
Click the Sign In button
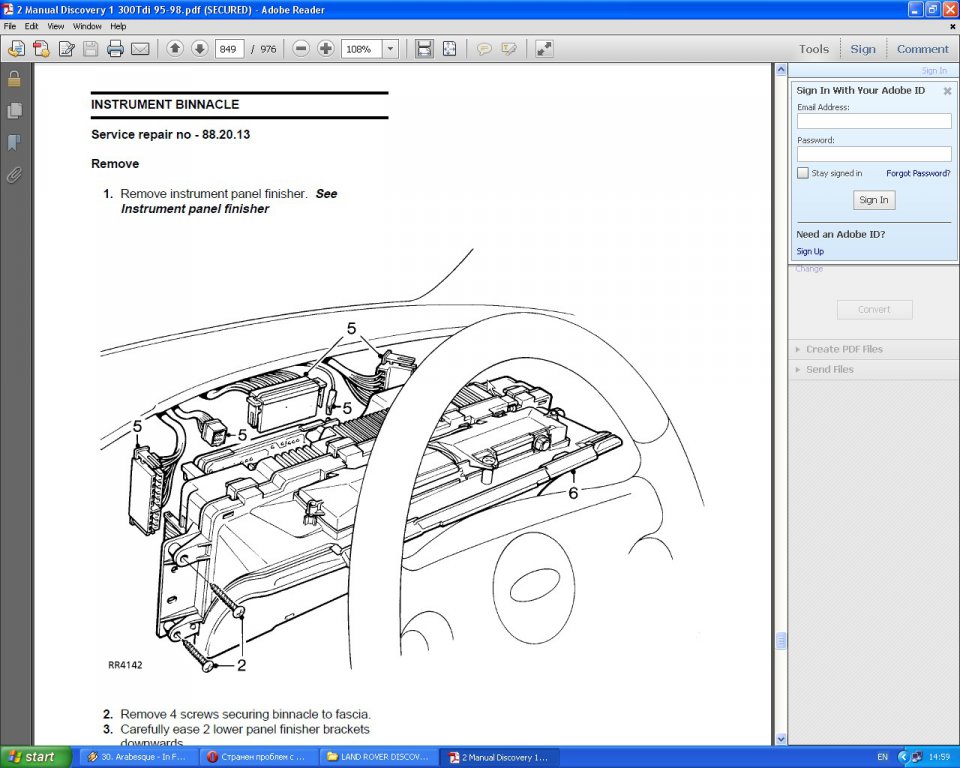874,200
